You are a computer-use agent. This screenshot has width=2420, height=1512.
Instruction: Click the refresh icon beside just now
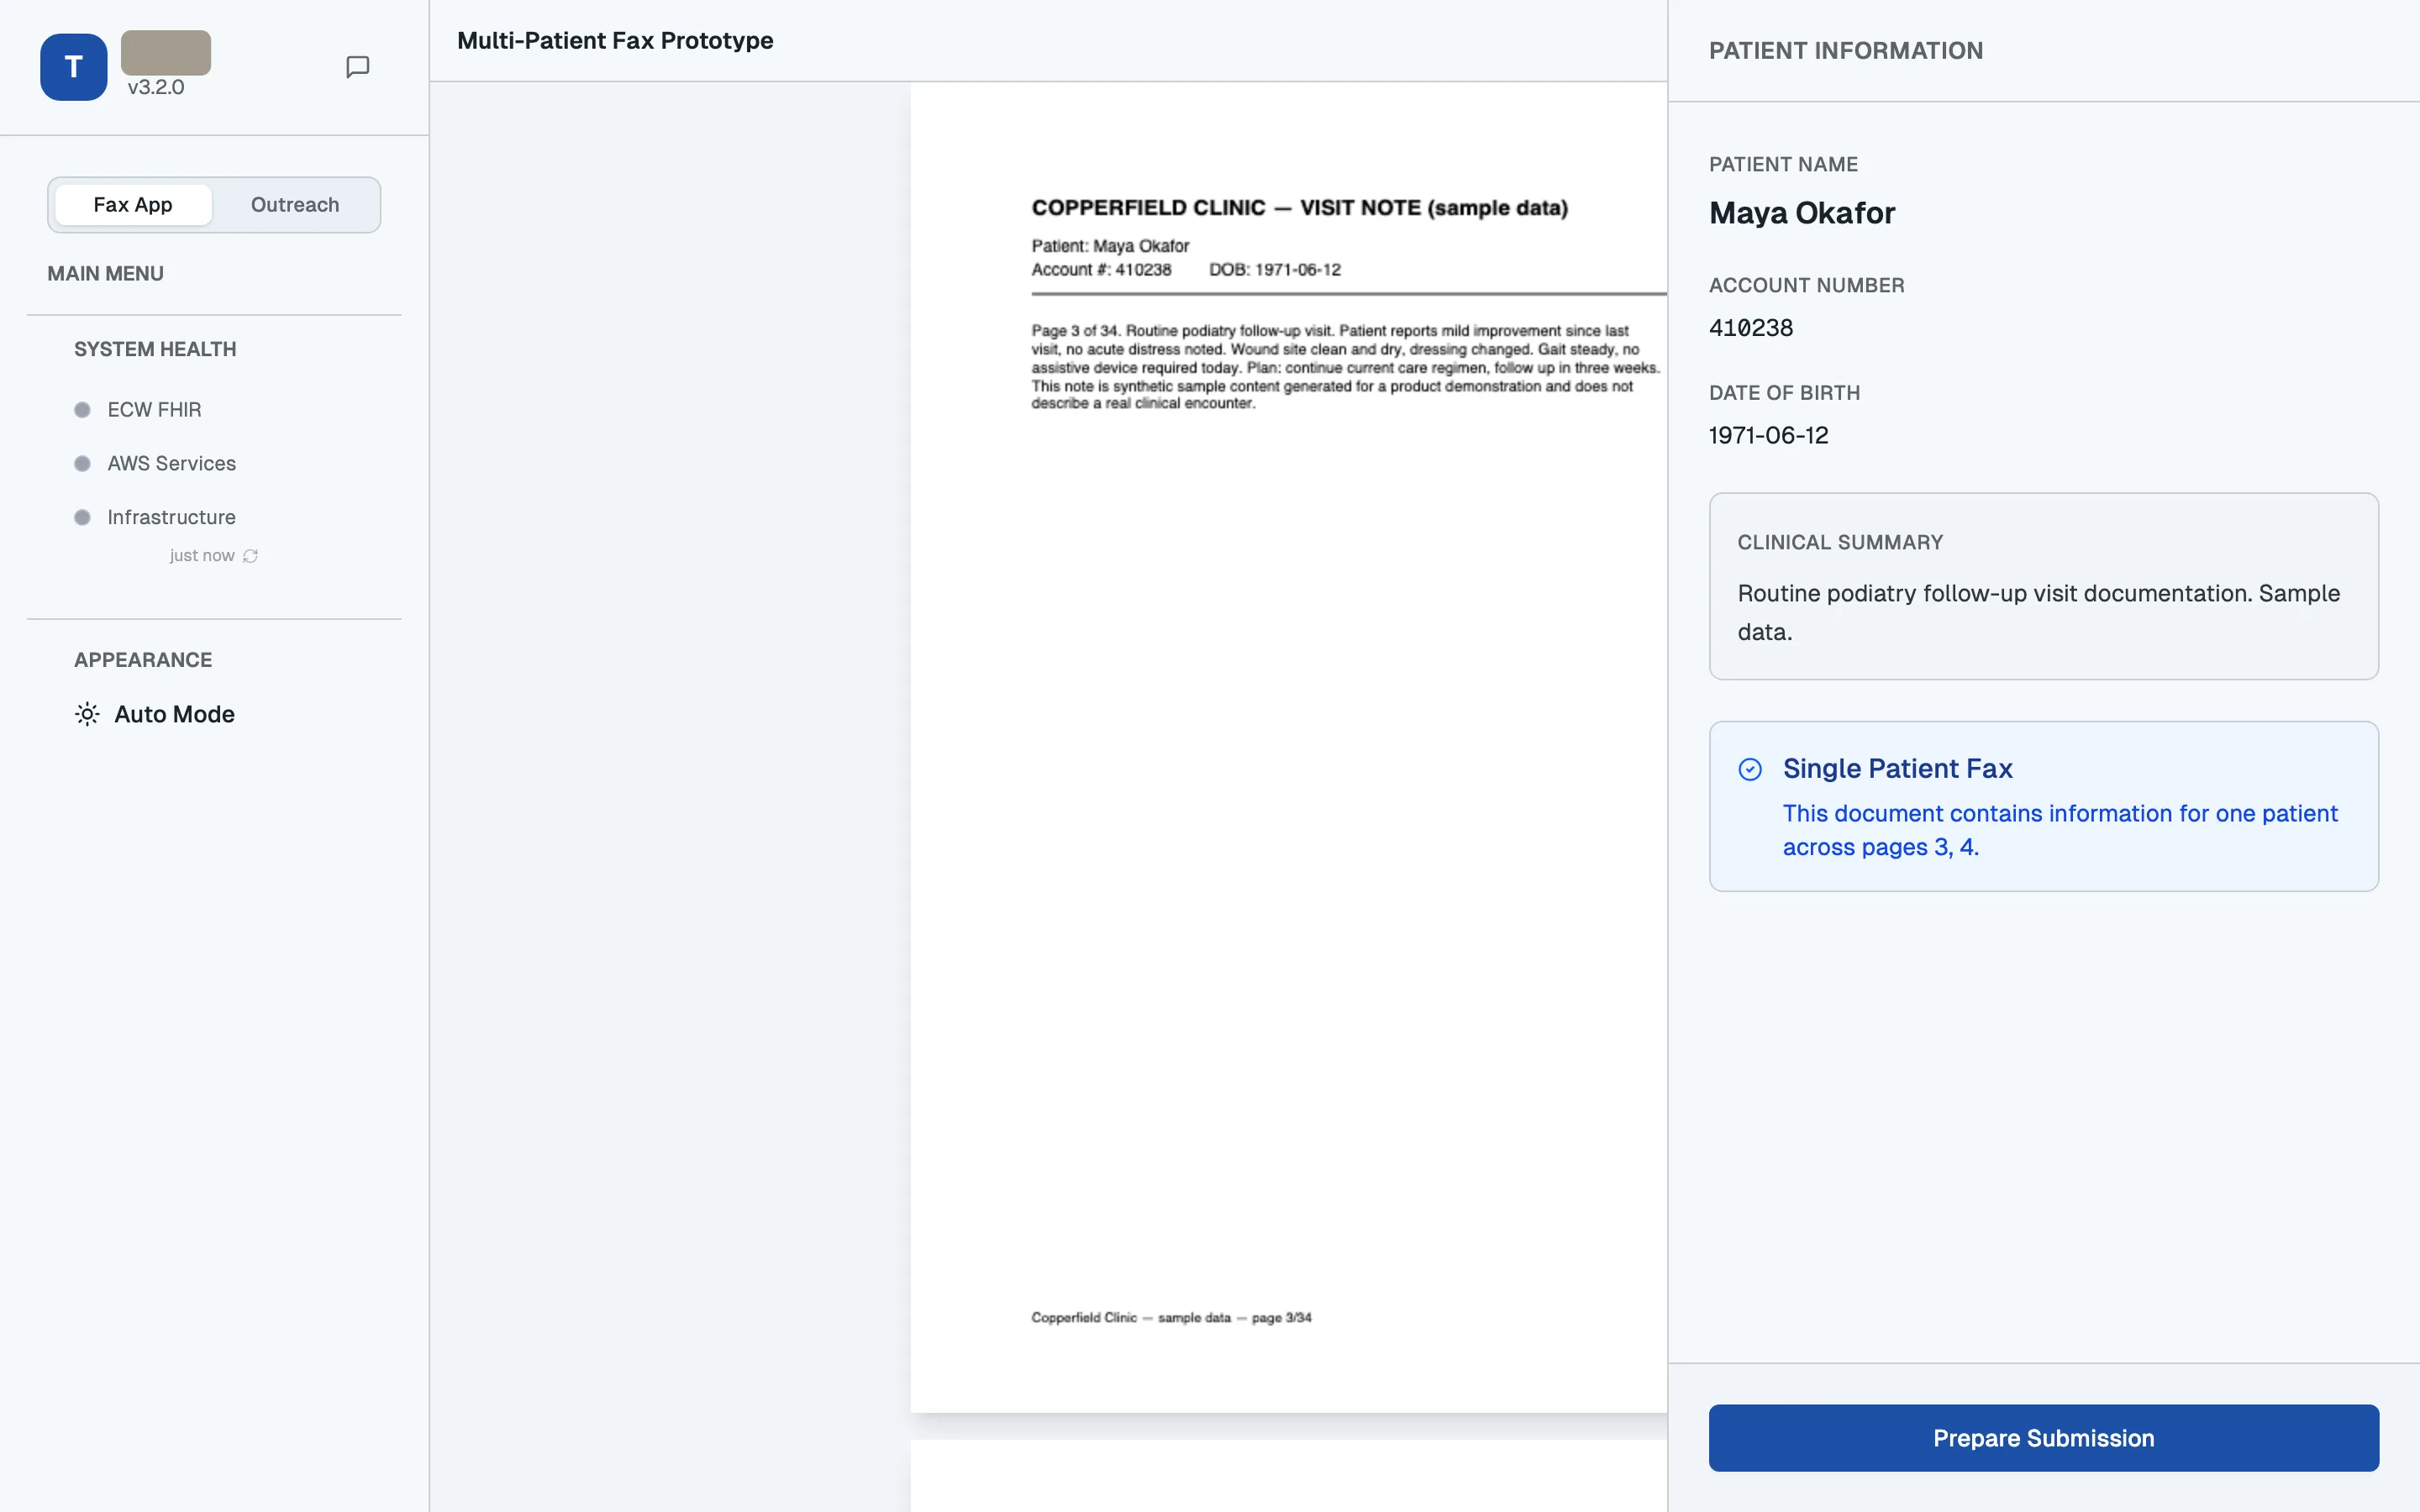[x=250, y=556]
